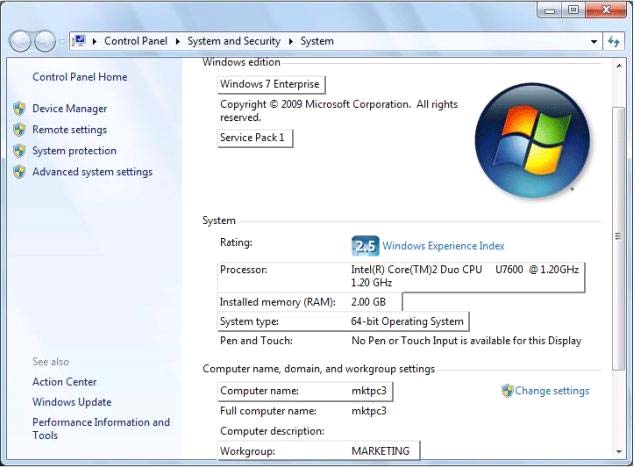Click the computer icon in address bar
Viewport: 635px width, 468px height.
click(x=79, y=40)
